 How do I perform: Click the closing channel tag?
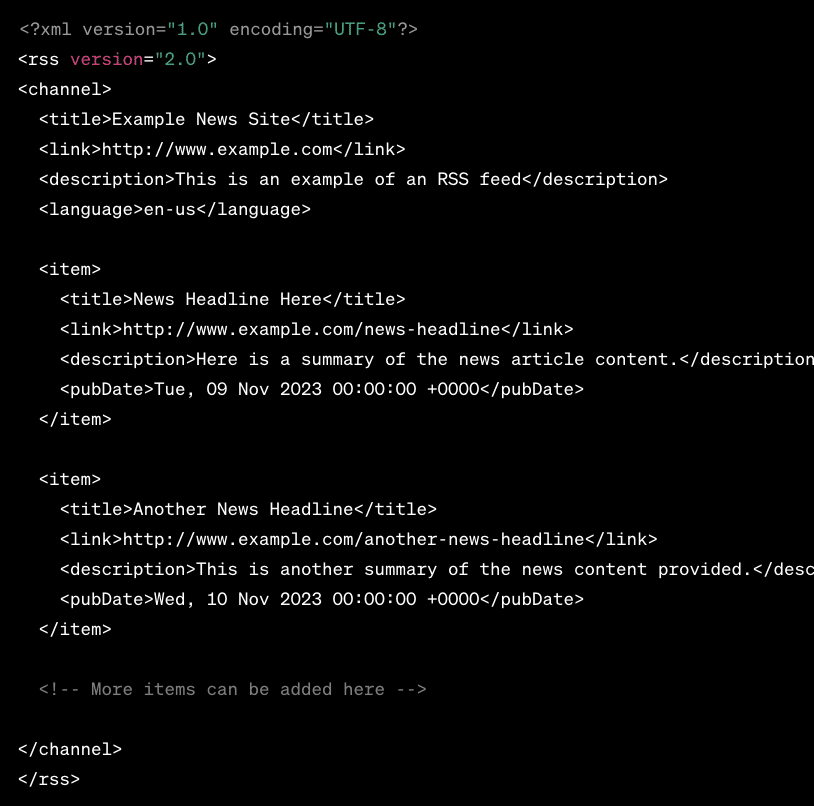point(70,749)
